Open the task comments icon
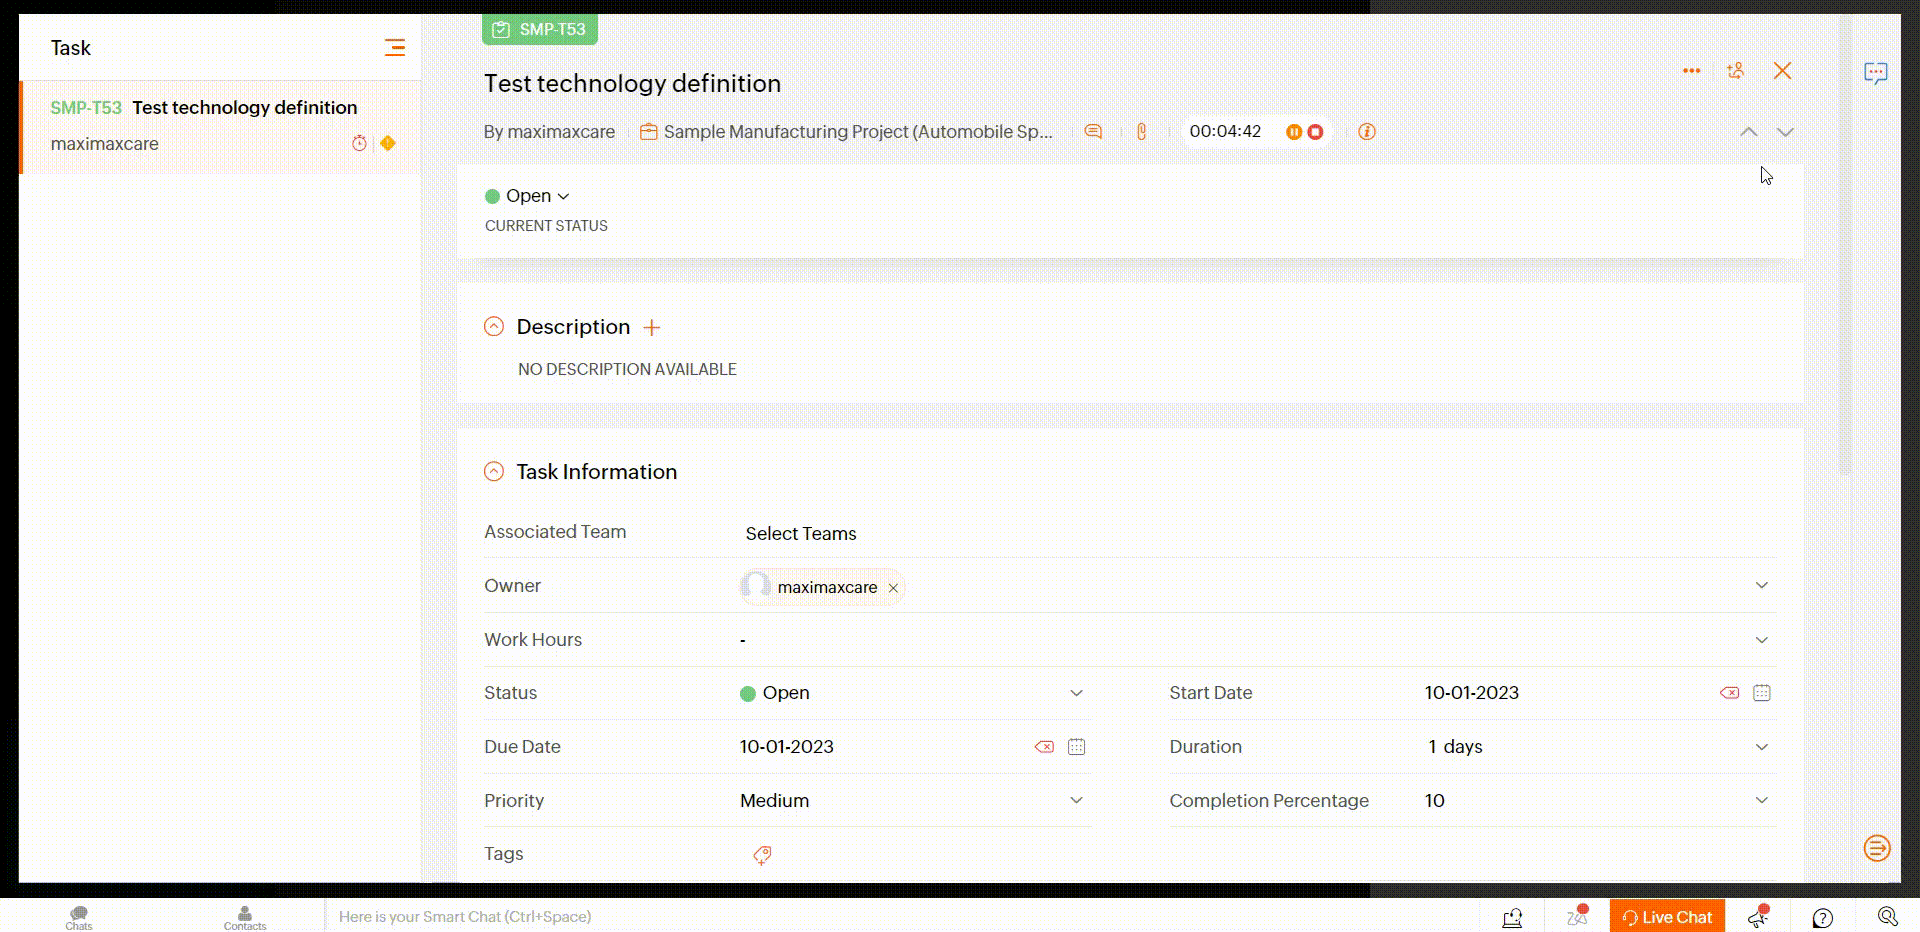Viewport: 1920px width, 932px height. click(1093, 132)
